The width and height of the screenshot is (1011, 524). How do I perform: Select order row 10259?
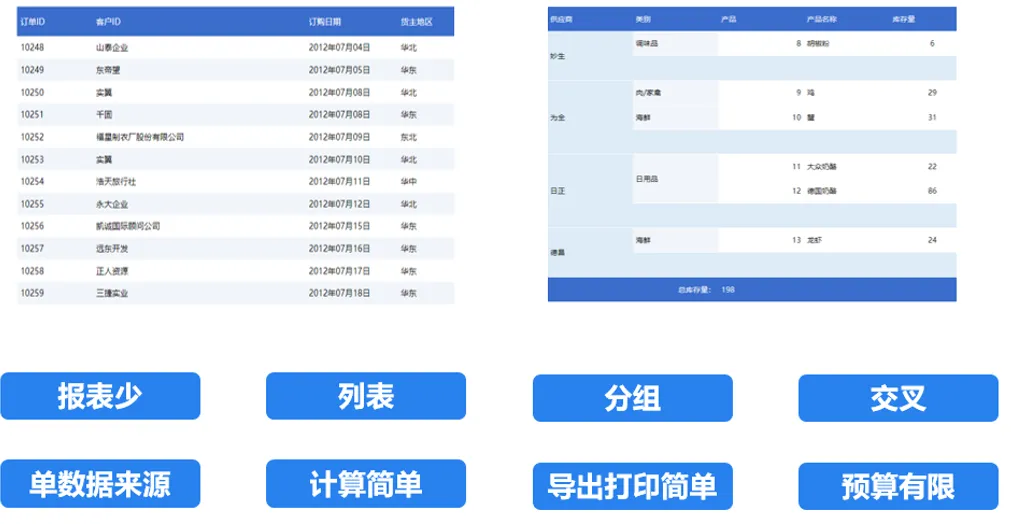[x=235, y=293]
